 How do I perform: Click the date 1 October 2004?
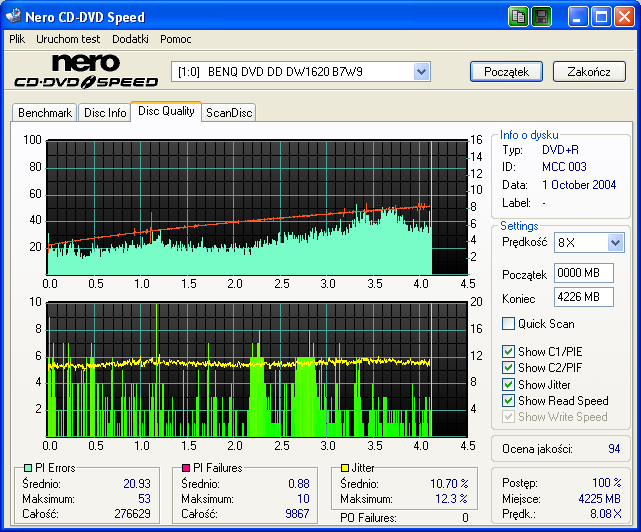[x=579, y=185]
